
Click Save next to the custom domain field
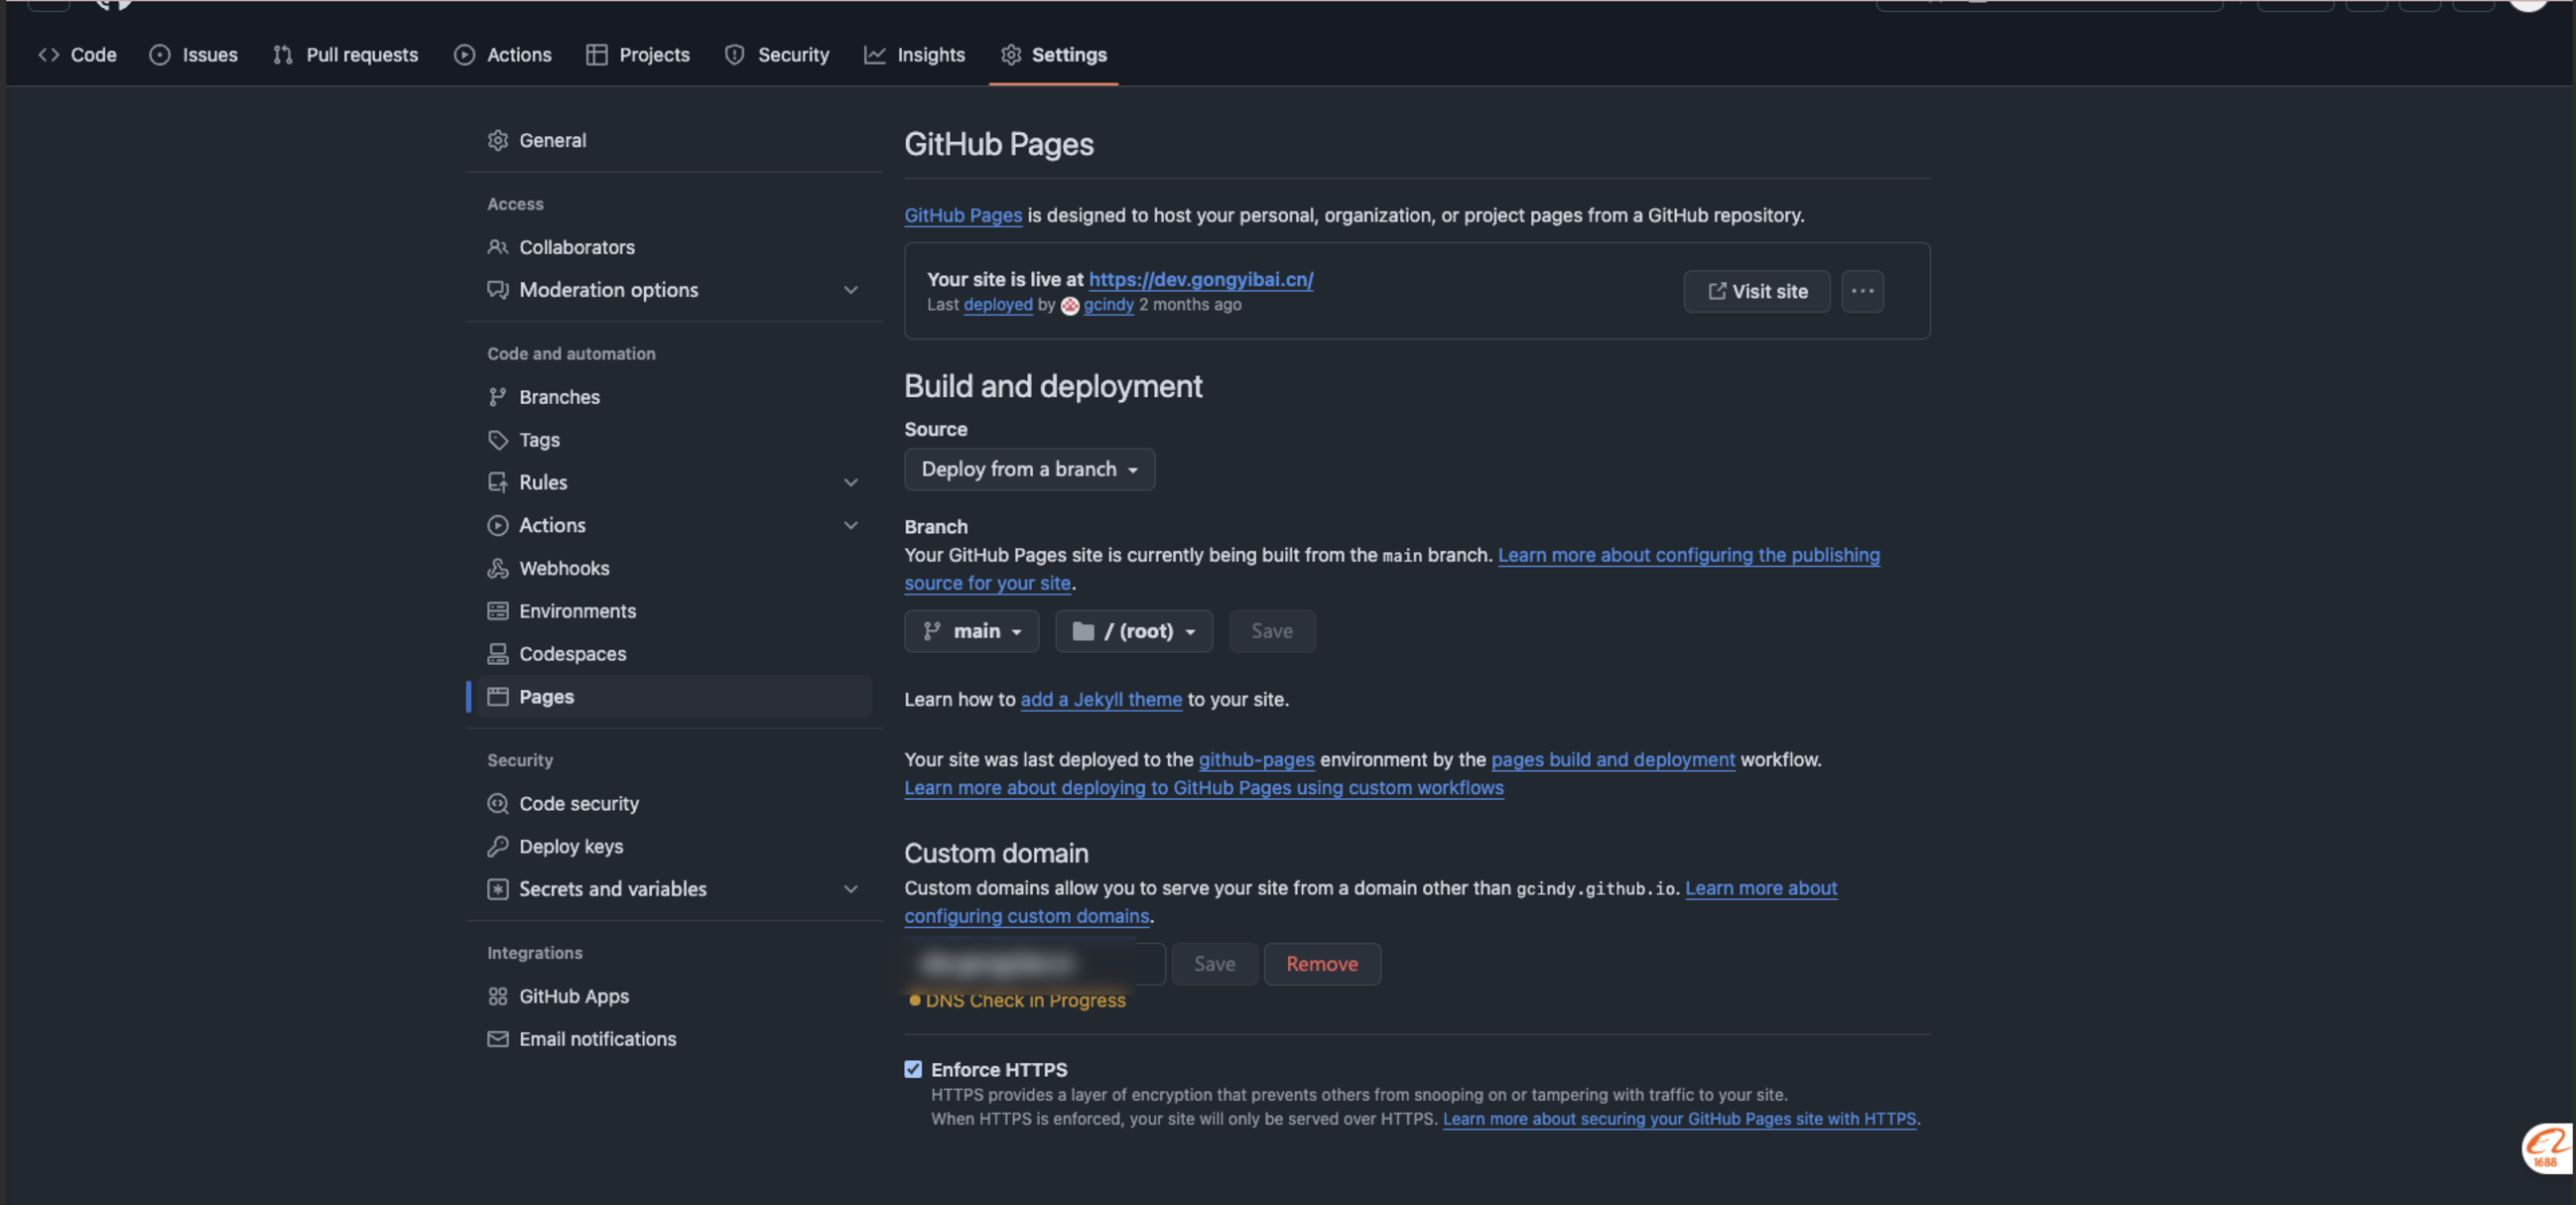click(x=1214, y=964)
